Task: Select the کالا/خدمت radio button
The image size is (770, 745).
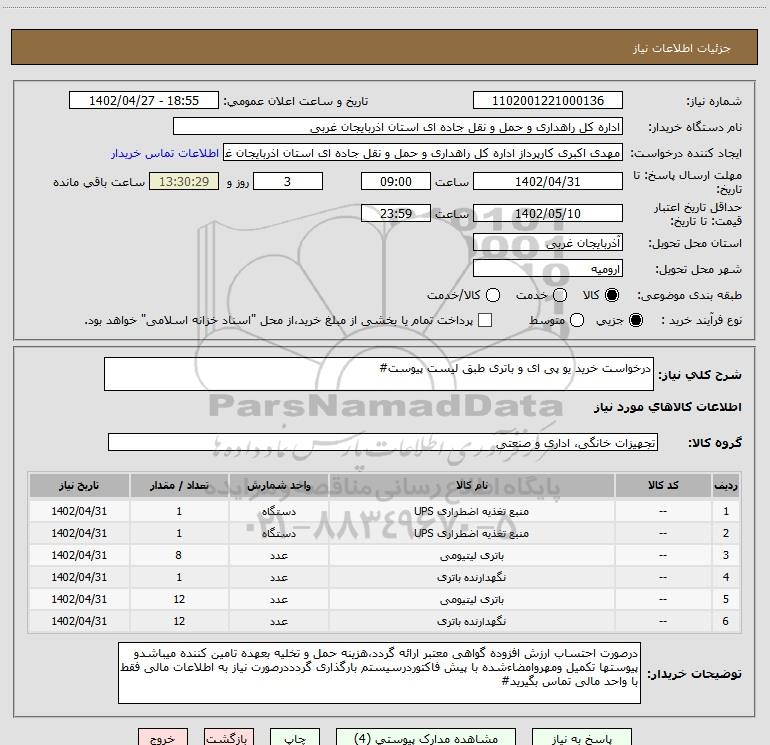Action: 493,295
